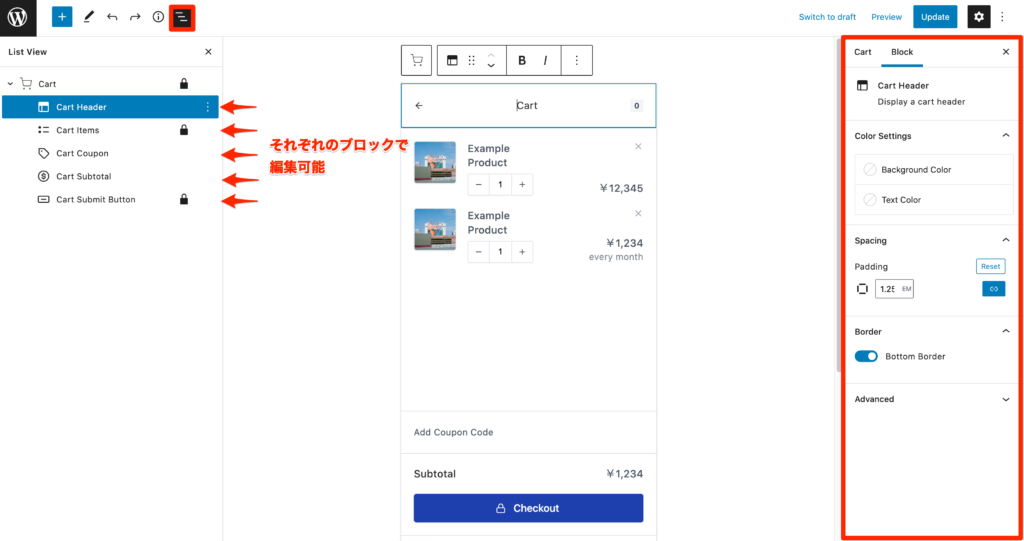Reset the padding value
The width and height of the screenshot is (1024, 541).
pos(991,266)
